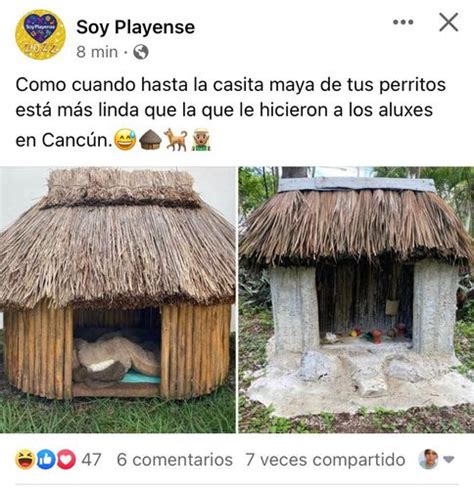This screenshot has height=489, width=474.
Task: Open the right aluxes stone house photo
Action: tap(356, 300)
